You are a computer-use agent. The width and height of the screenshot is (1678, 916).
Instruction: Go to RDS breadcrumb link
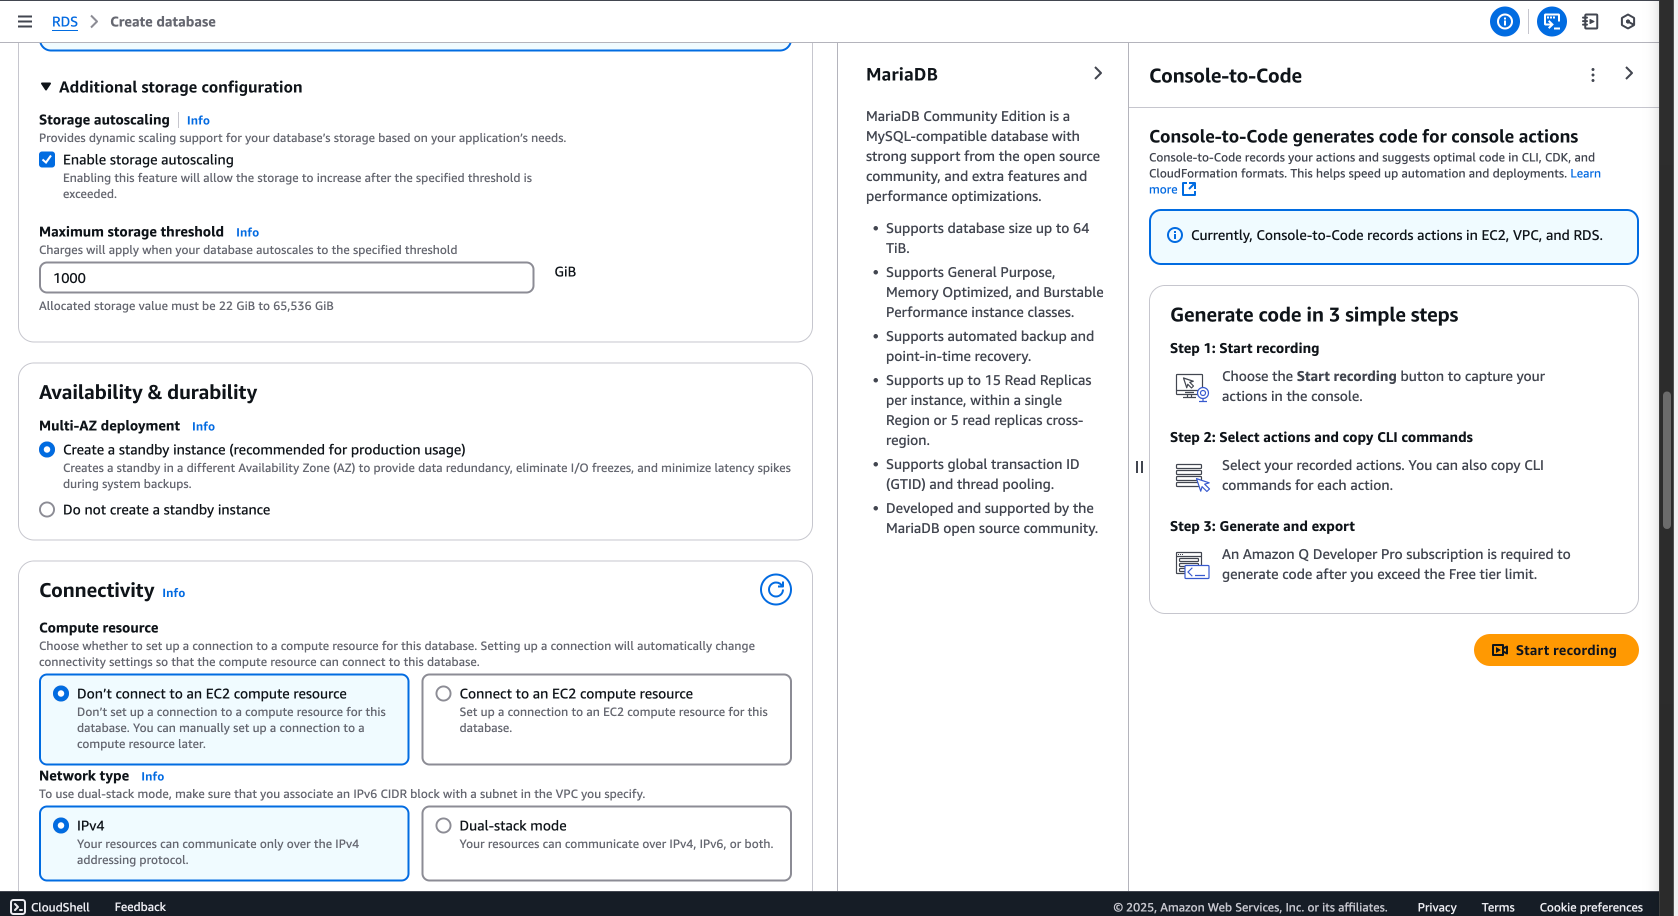pyautogui.click(x=65, y=22)
